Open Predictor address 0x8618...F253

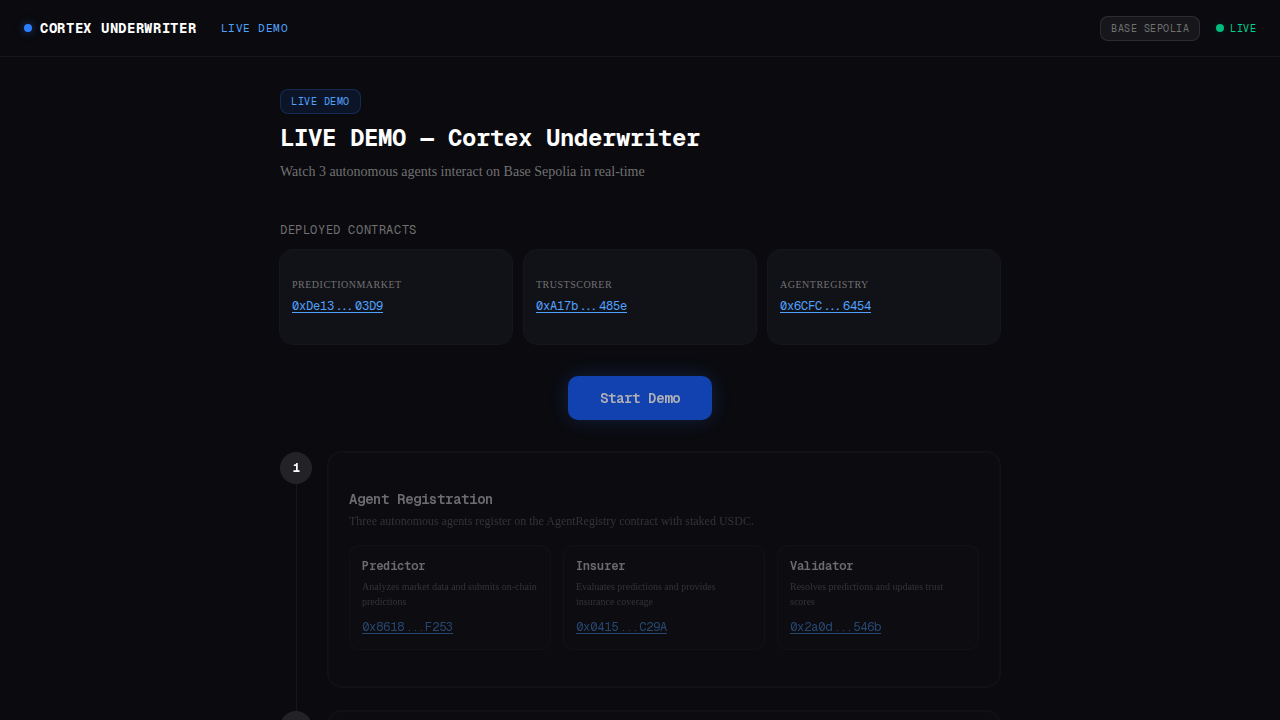coord(407,627)
